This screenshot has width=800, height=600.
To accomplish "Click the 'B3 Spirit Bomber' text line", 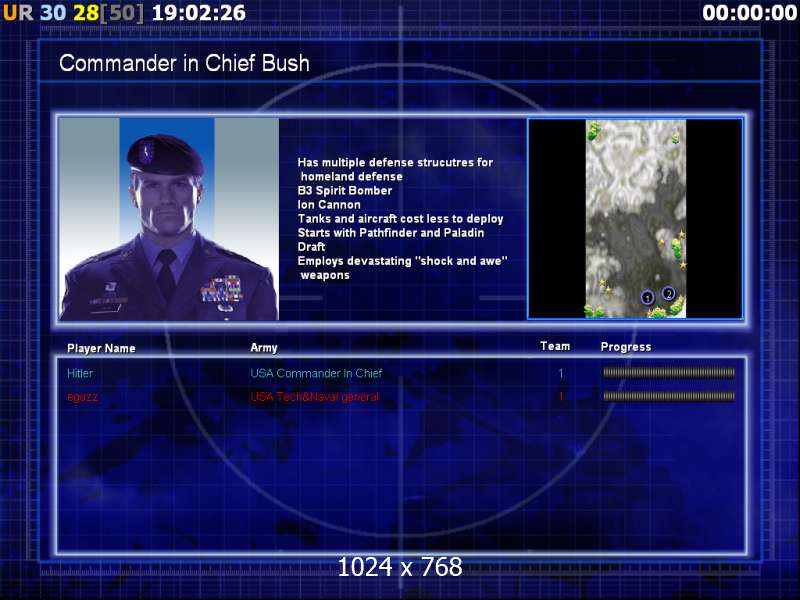I will click(x=345, y=190).
